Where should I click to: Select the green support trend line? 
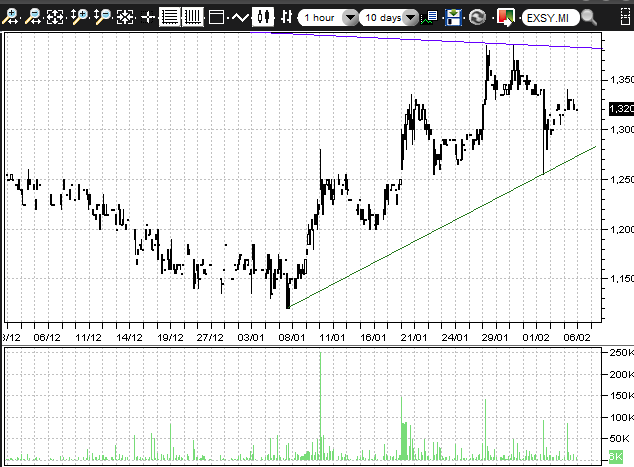coord(443,227)
